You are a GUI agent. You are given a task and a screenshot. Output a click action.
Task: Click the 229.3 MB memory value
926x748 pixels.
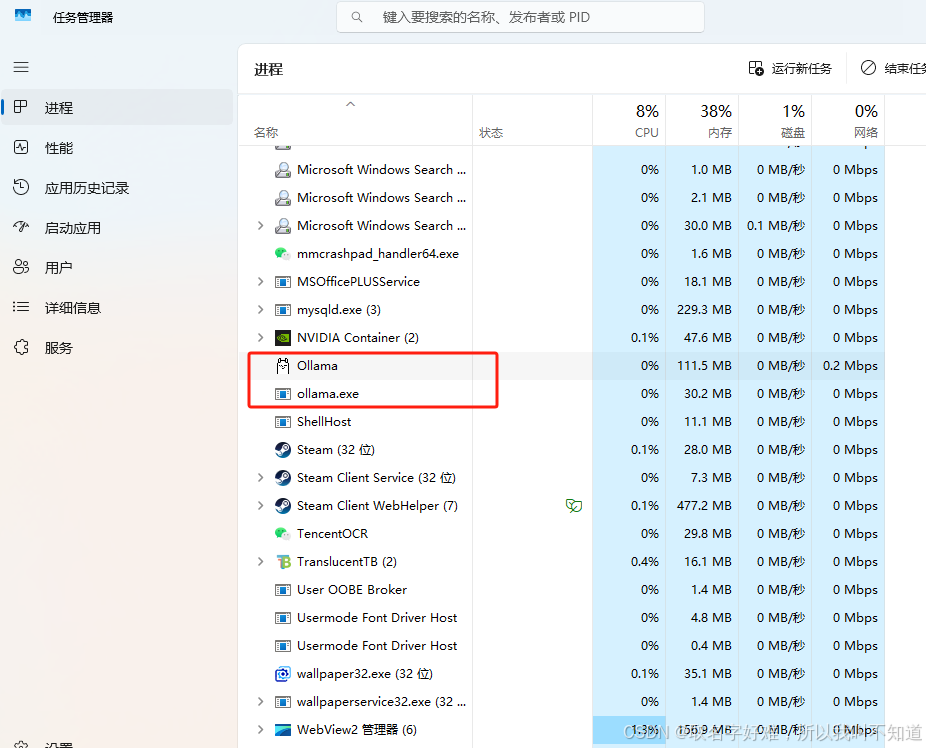point(704,310)
